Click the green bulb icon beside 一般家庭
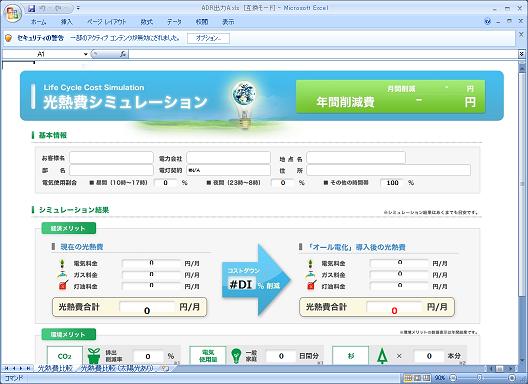528x384 pixels. click(236, 356)
